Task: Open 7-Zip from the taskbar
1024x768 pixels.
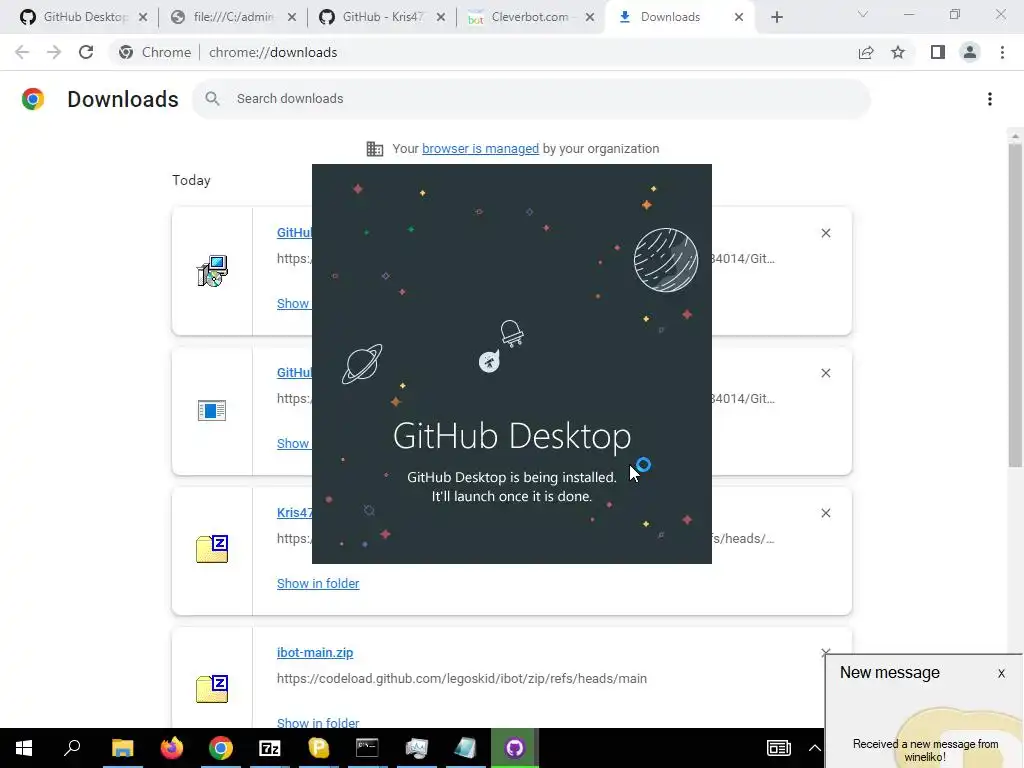Action: coord(270,748)
